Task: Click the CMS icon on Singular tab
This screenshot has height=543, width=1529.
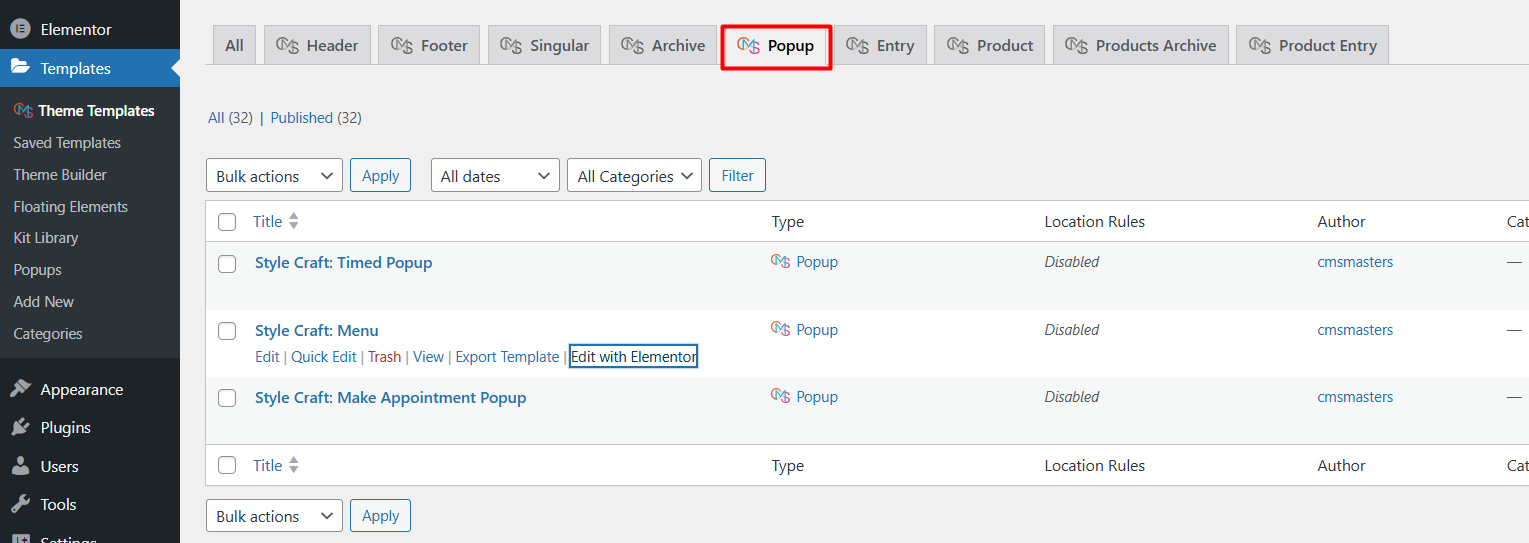Action: (x=511, y=45)
